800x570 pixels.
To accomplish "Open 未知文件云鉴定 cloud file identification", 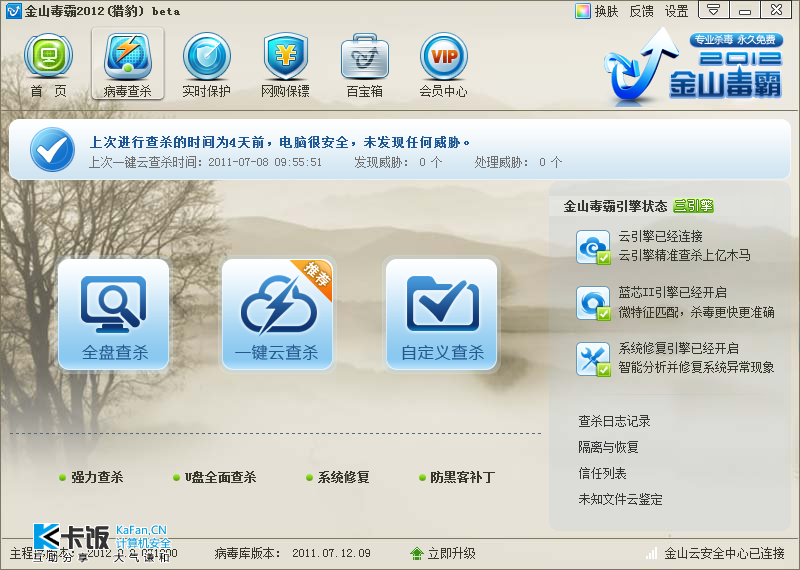I will [620, 500].
